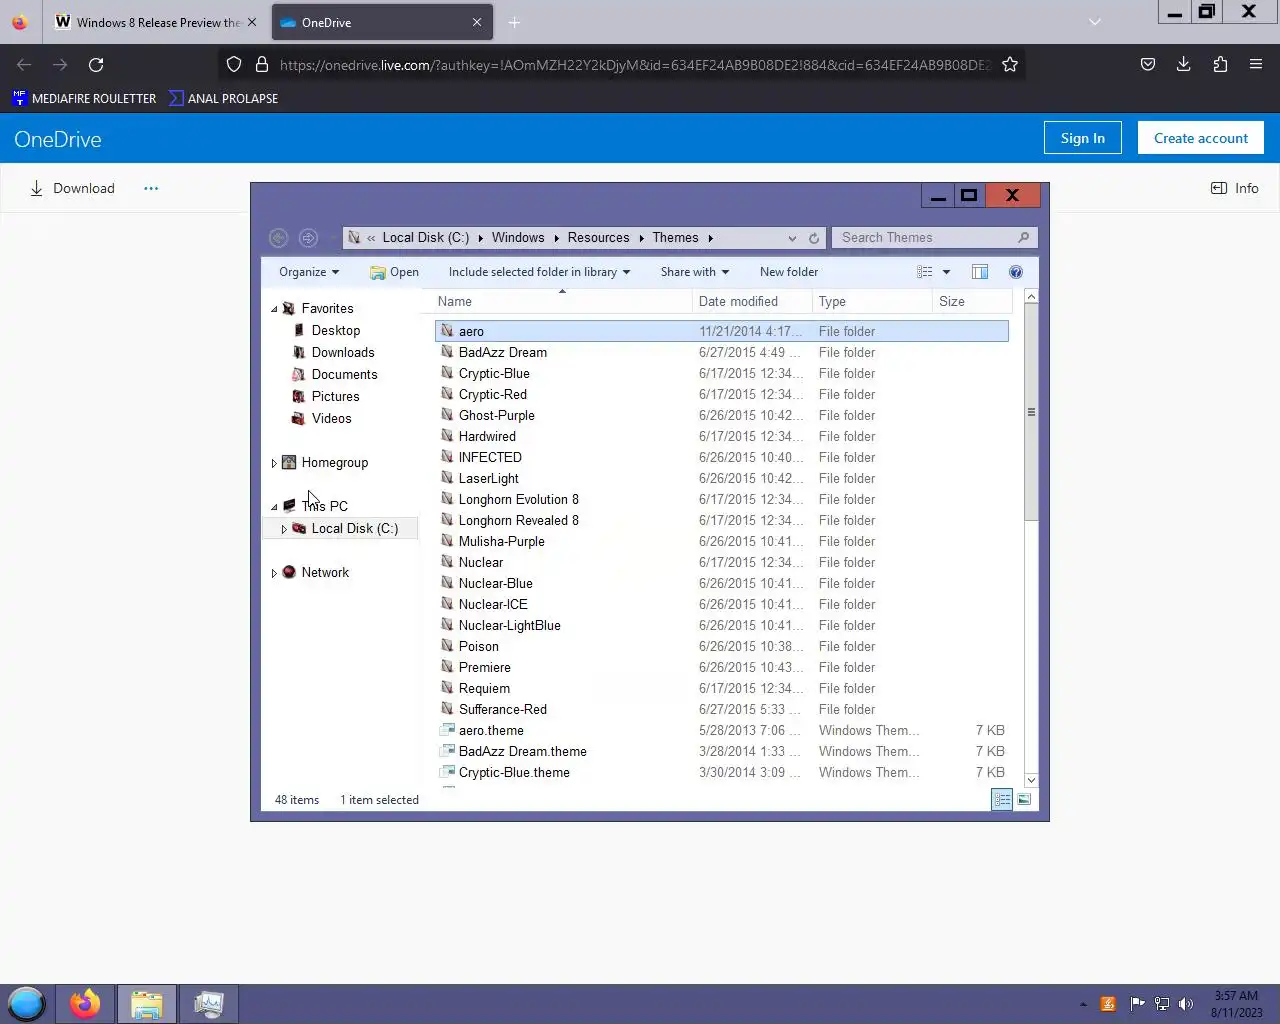Image resolution: width=1280 pixels, height=1024 pixels.
Task: Open the Organize menu
Action: [309, 272]
